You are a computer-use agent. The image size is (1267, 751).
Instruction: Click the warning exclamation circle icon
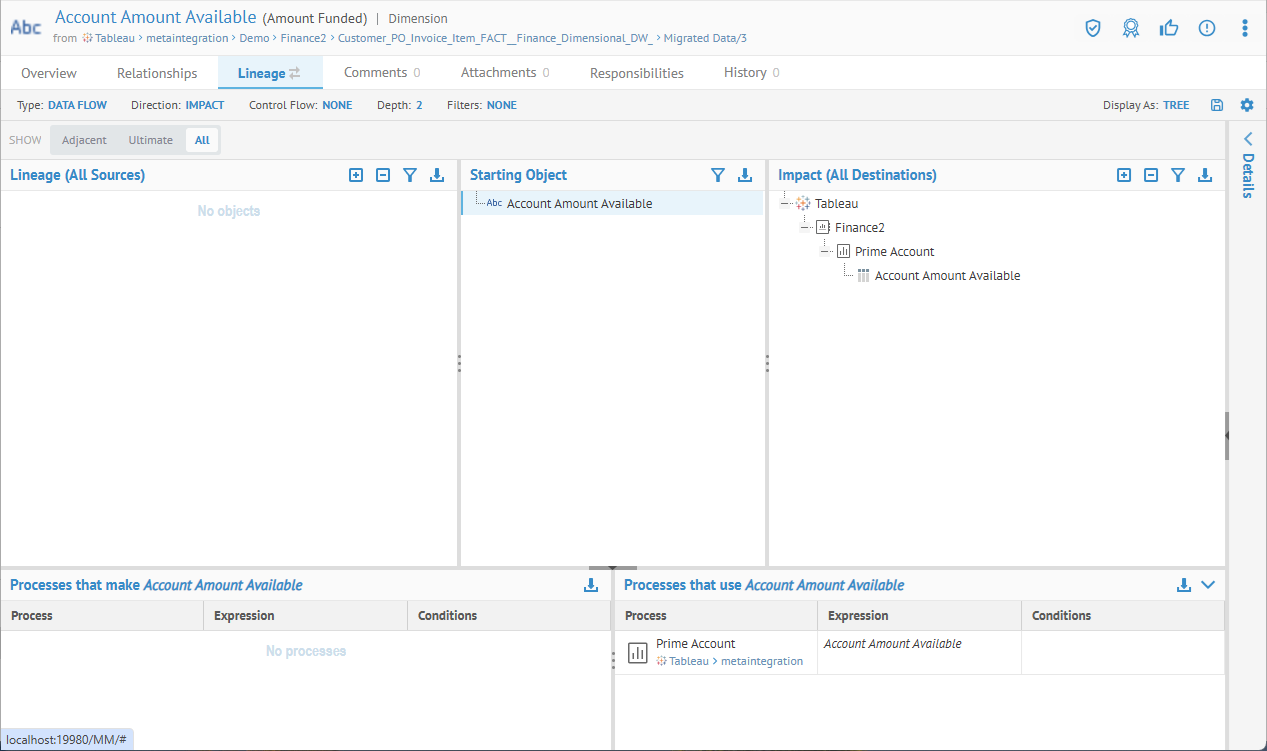click(1207, 28)
